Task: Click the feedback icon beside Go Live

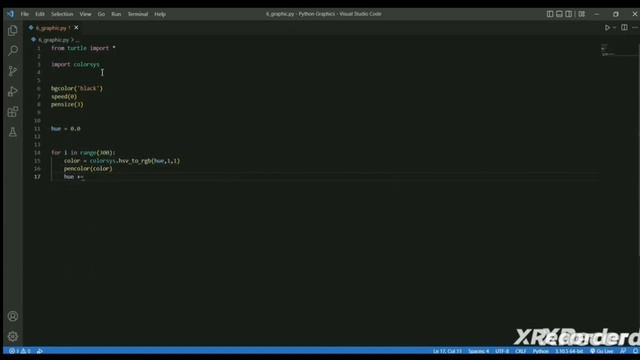Action: [x=623, y=351]
